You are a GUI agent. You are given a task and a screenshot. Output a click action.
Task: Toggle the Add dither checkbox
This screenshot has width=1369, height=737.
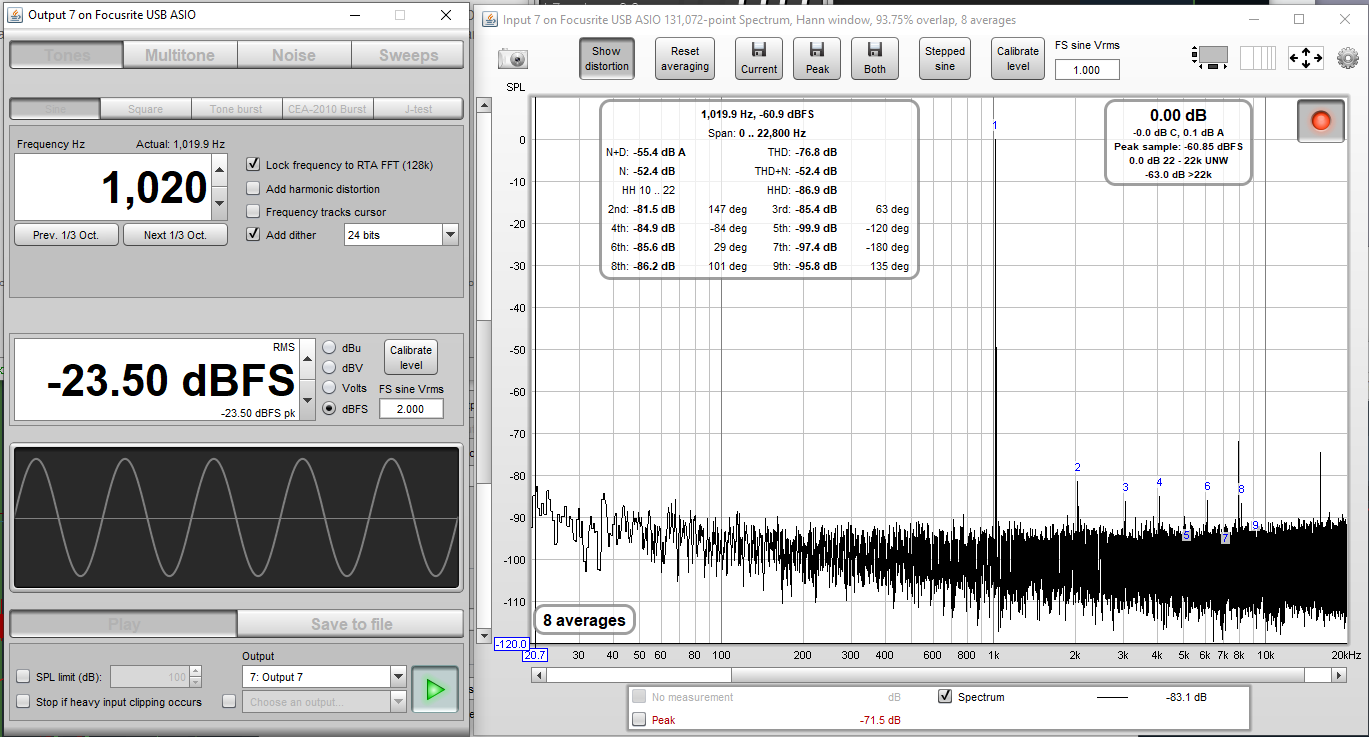click(x=253, y=235)
